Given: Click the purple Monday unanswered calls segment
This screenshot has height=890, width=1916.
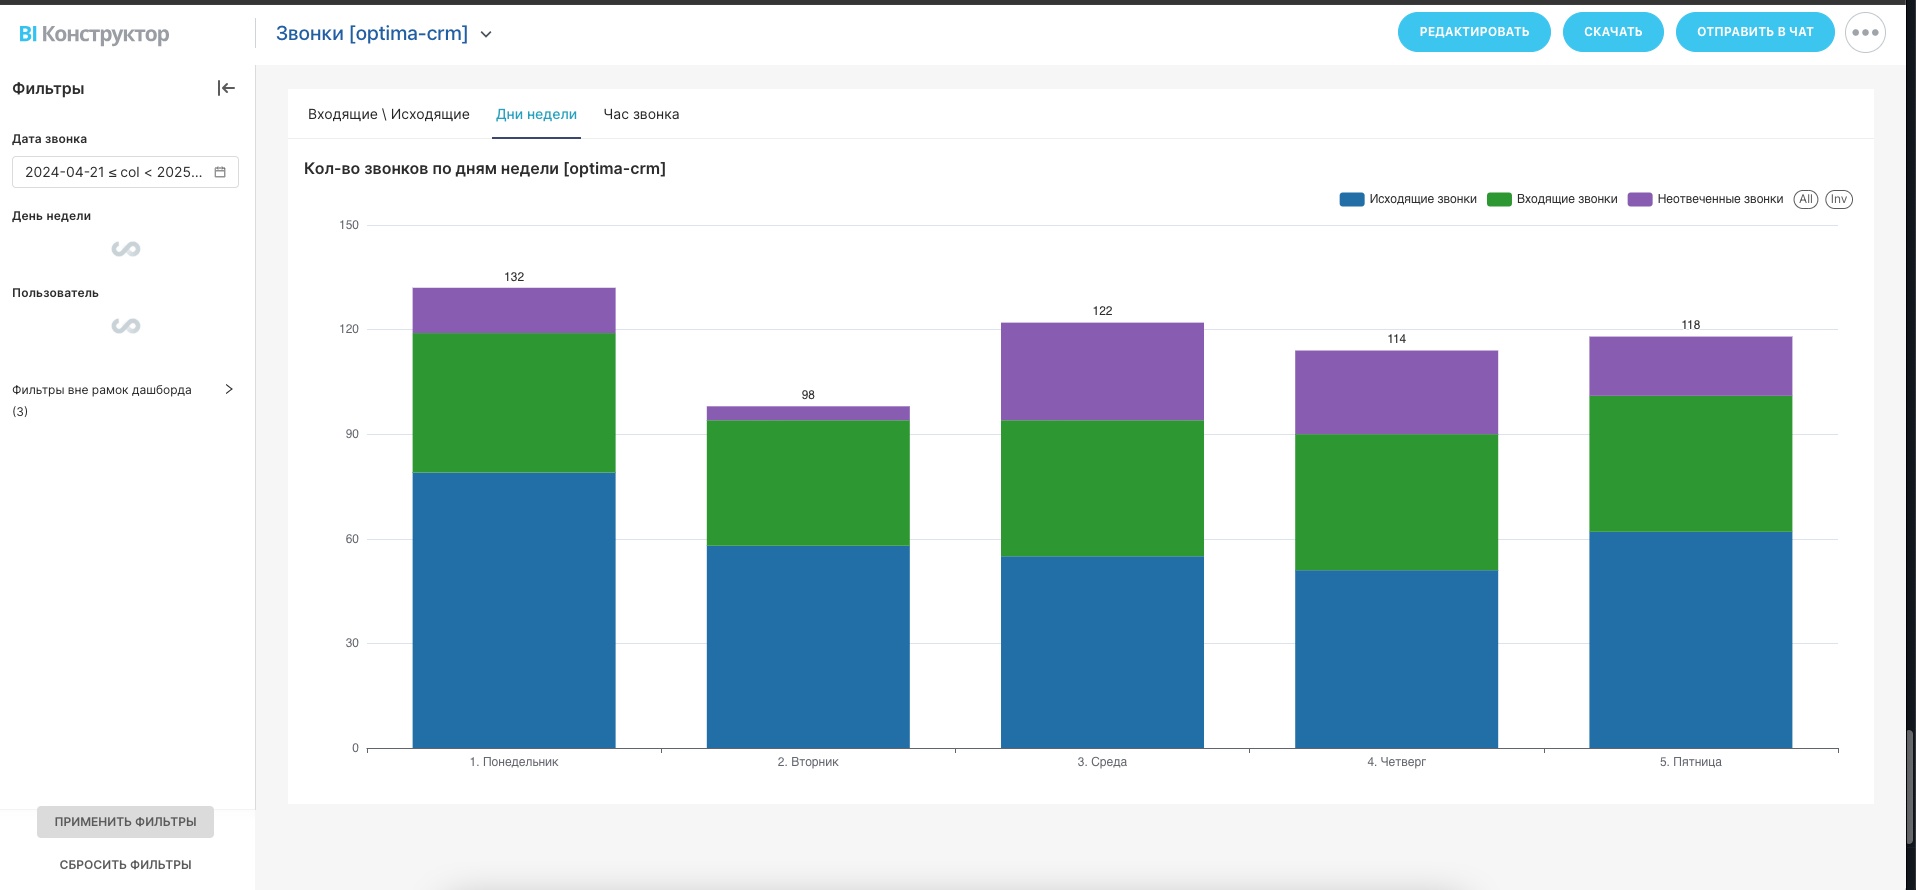Looking at the screenshot, I should coord(513,310).
